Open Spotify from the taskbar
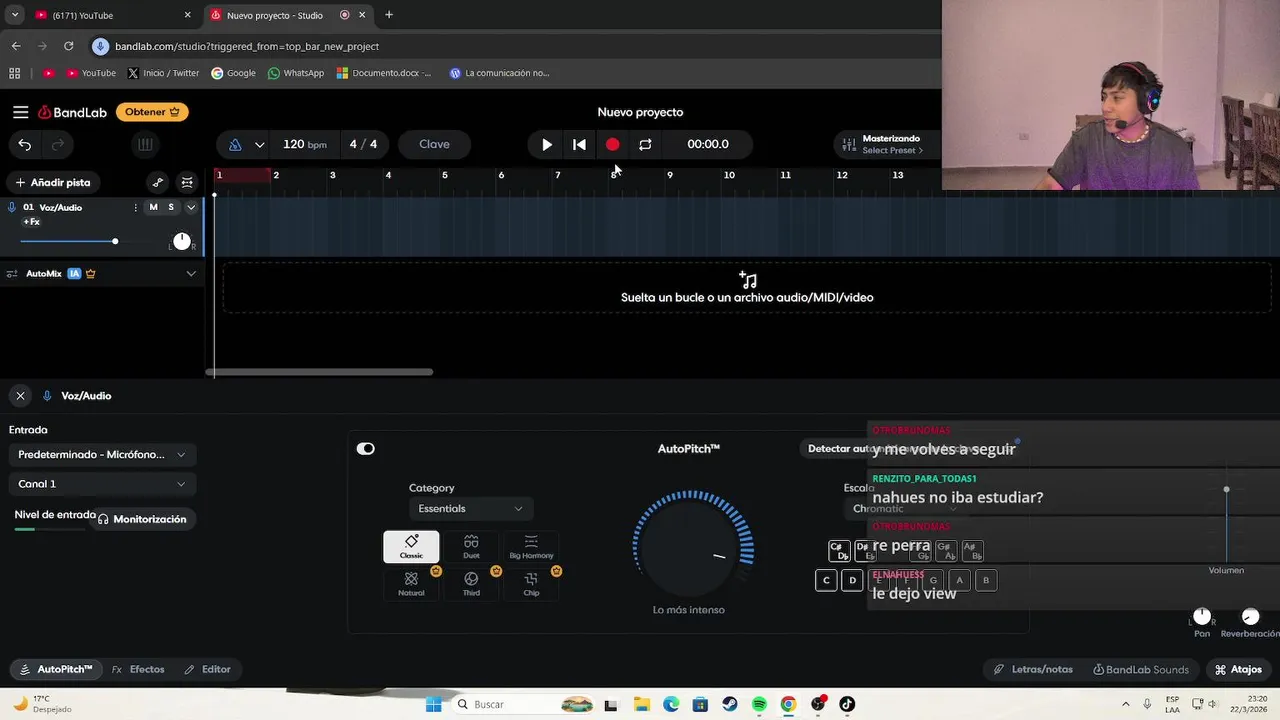This screenshot has width=1280, height=720. (x=759, y=704)
